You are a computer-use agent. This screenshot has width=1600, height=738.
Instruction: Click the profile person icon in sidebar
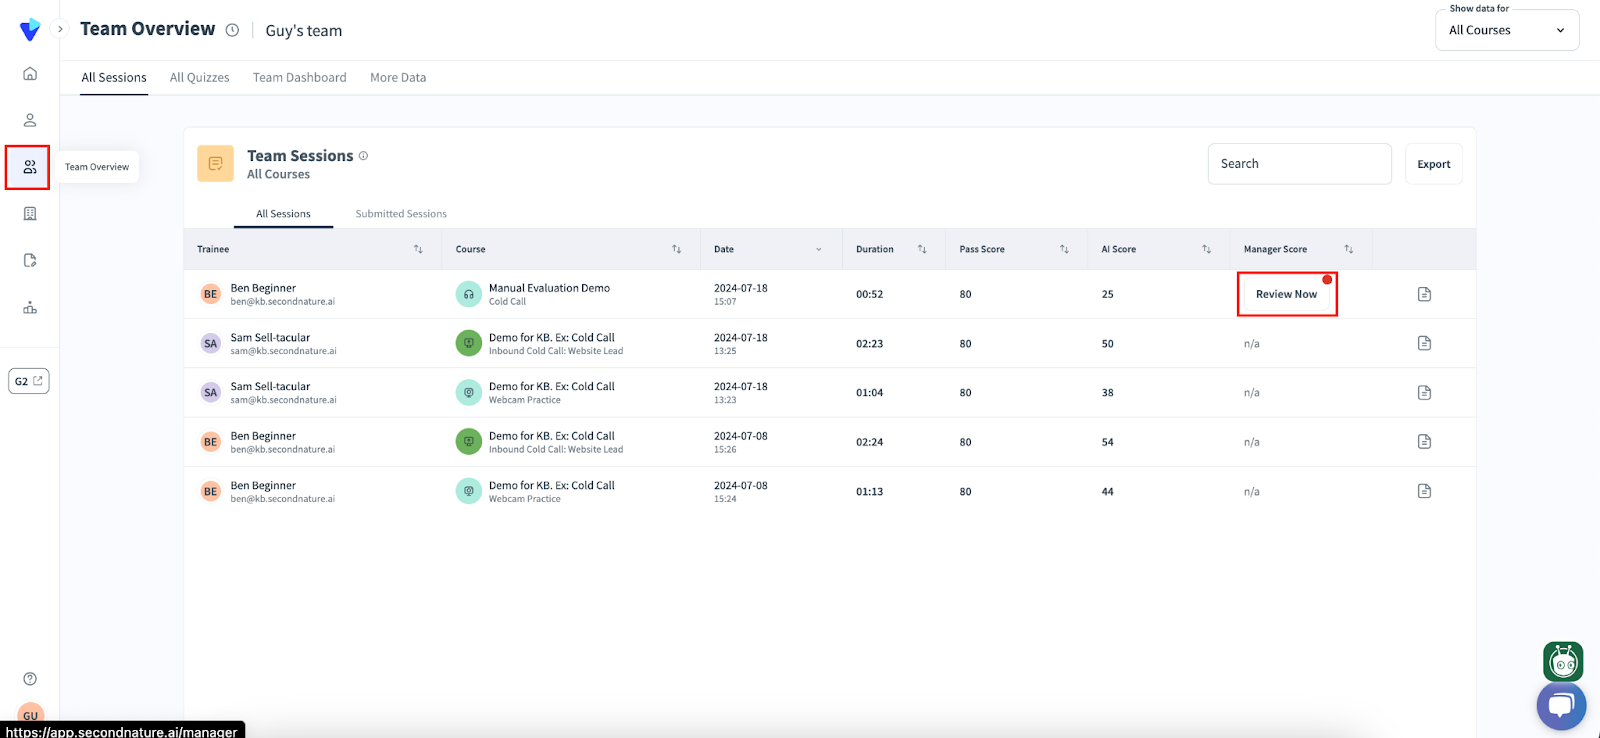30,120
